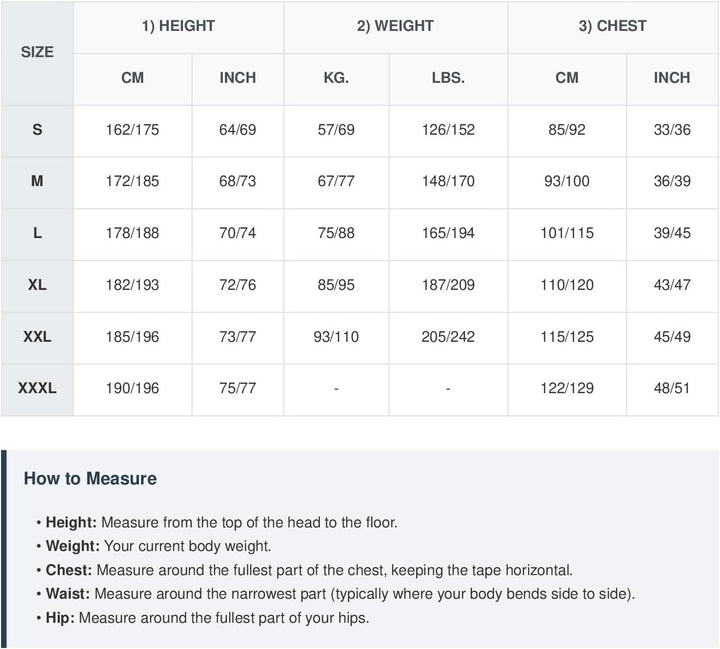Click the 39/45 chest inch cell
This screenshot has width=720, height=649.
click(x=672, y=233)
